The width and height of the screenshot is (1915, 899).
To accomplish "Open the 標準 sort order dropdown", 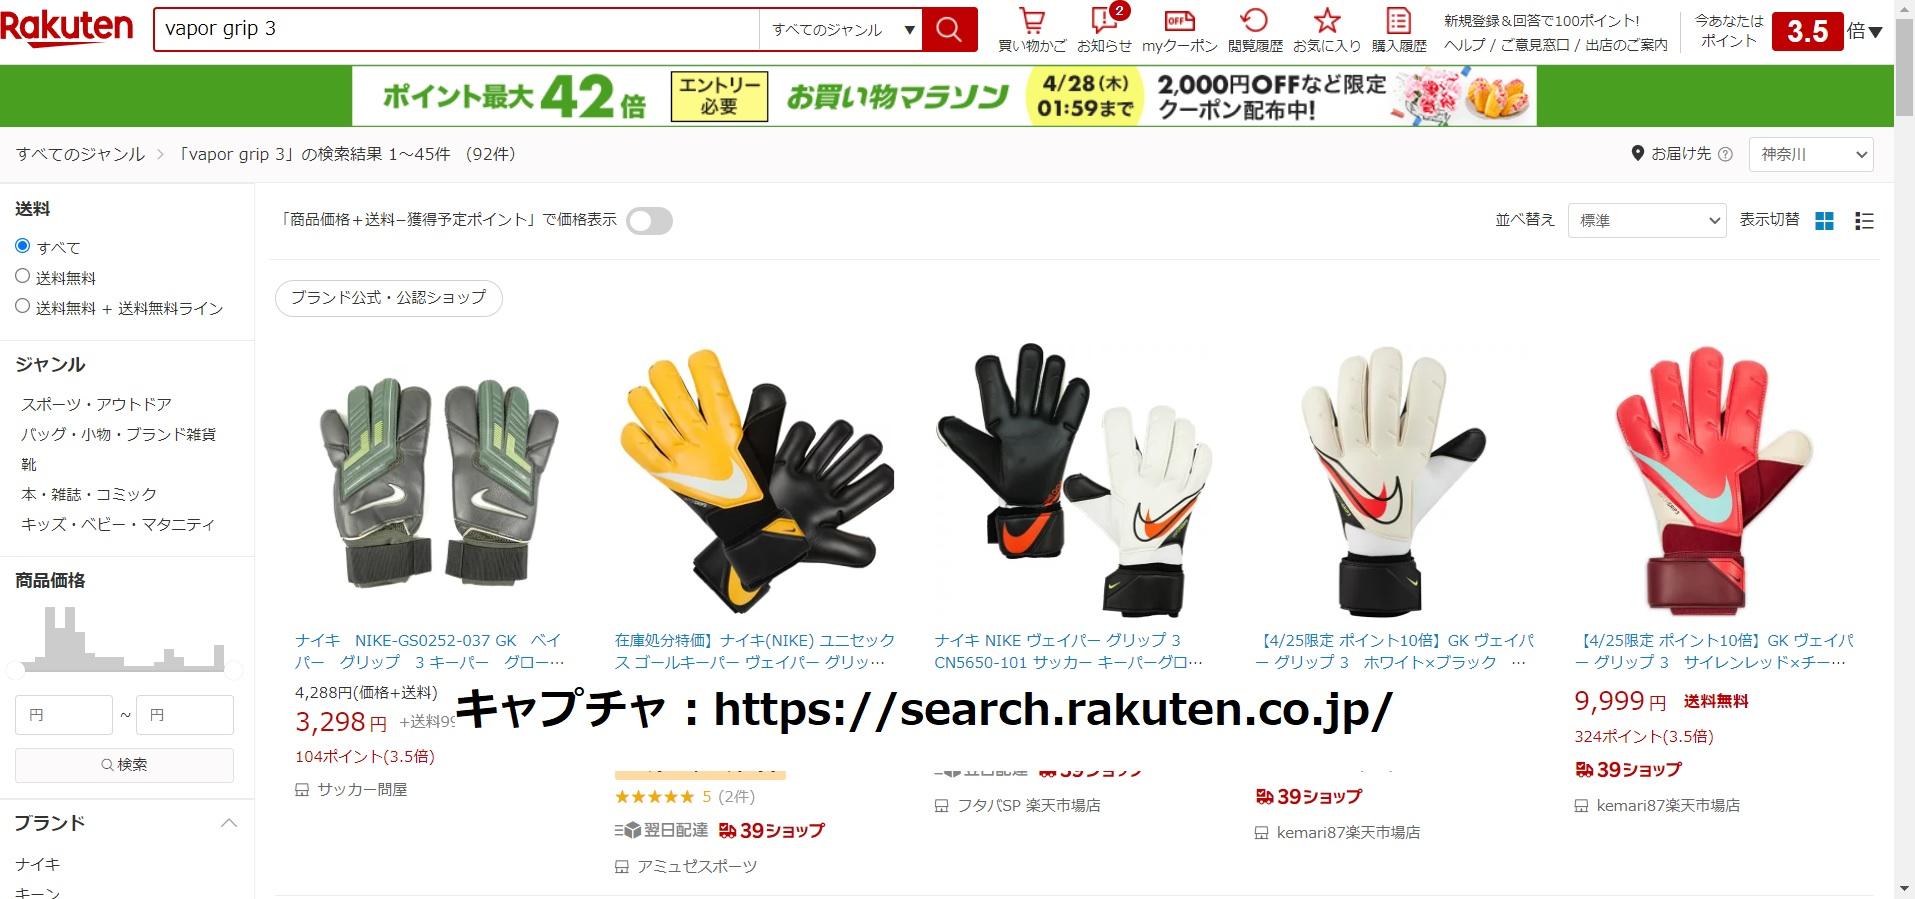I will pyautogui.click(x=1647, y=220).
